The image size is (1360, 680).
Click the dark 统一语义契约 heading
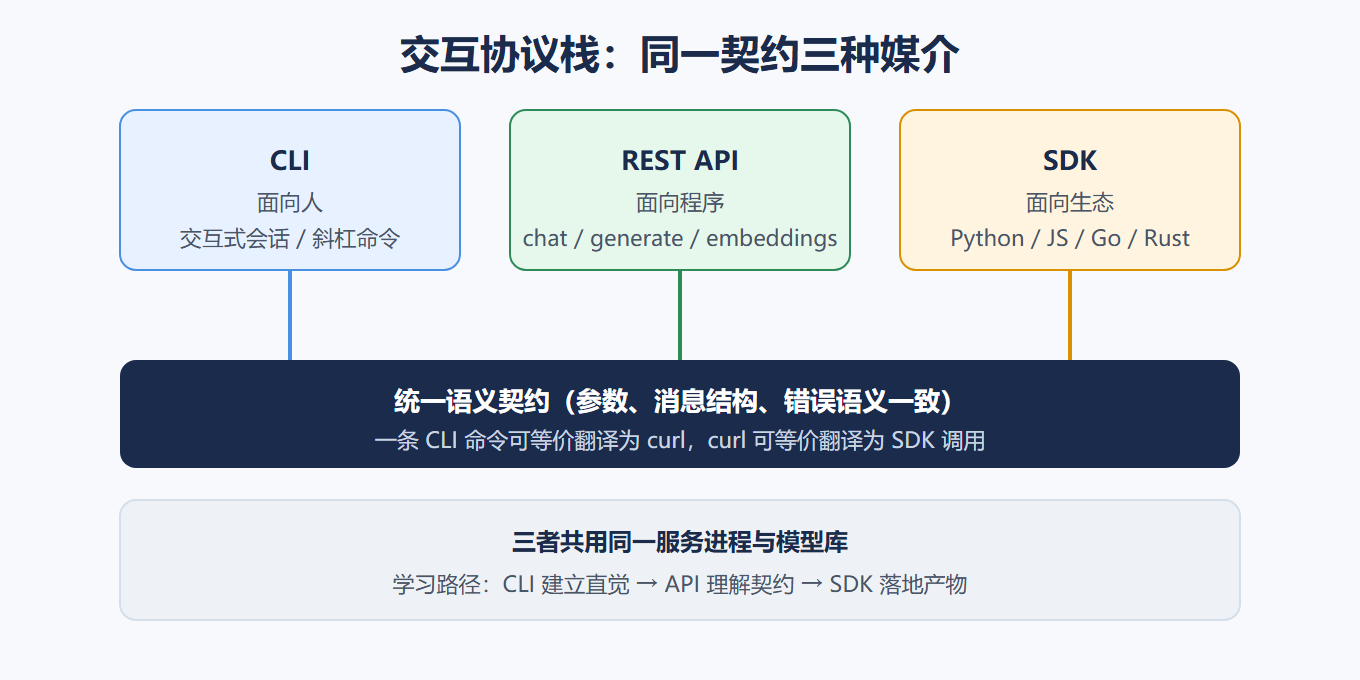(680, 402)
